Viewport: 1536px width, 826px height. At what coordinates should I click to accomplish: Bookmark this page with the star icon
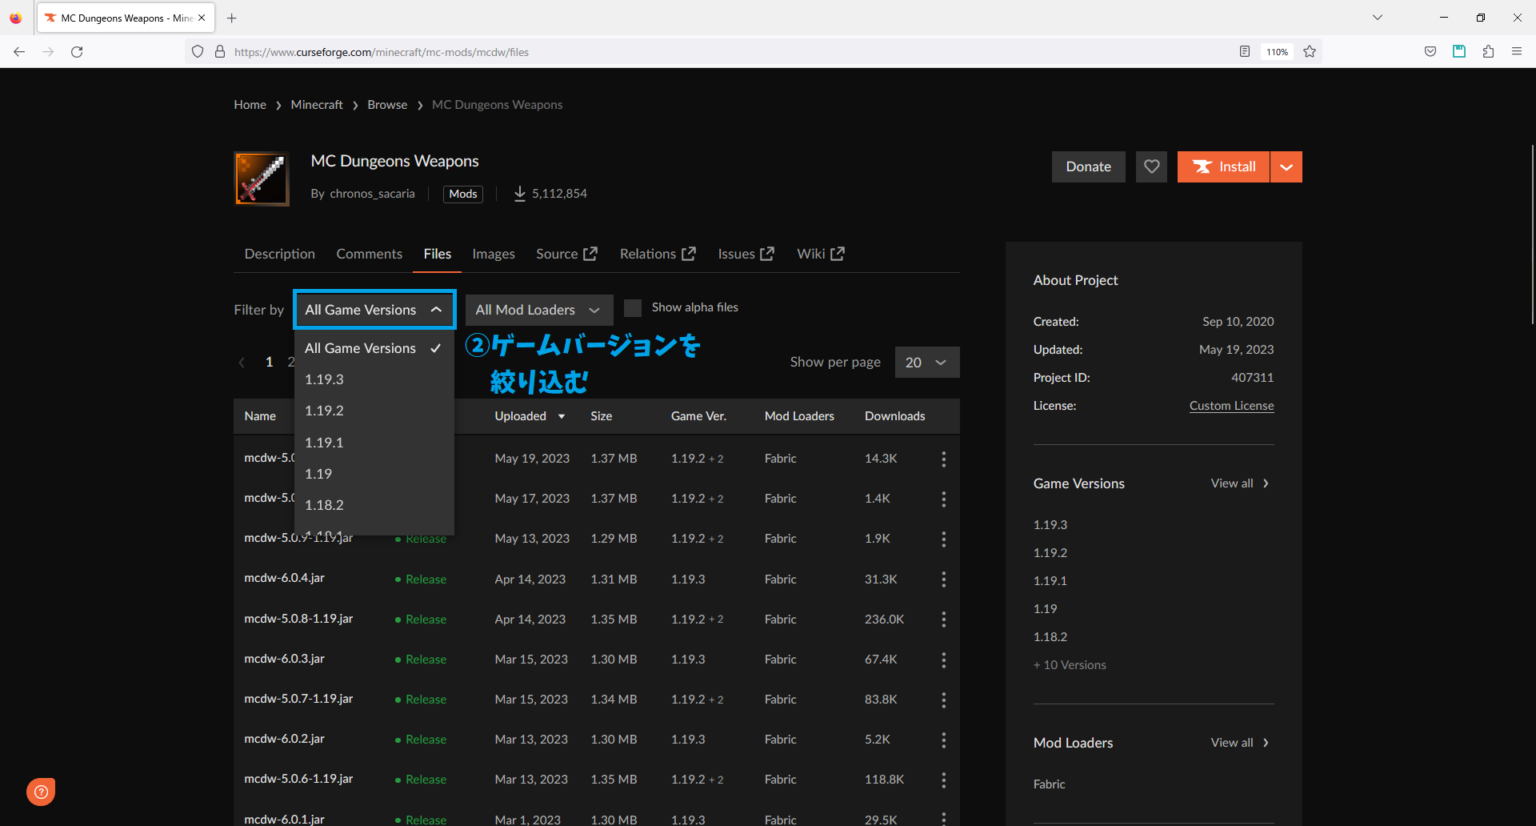pos(1310,51)
